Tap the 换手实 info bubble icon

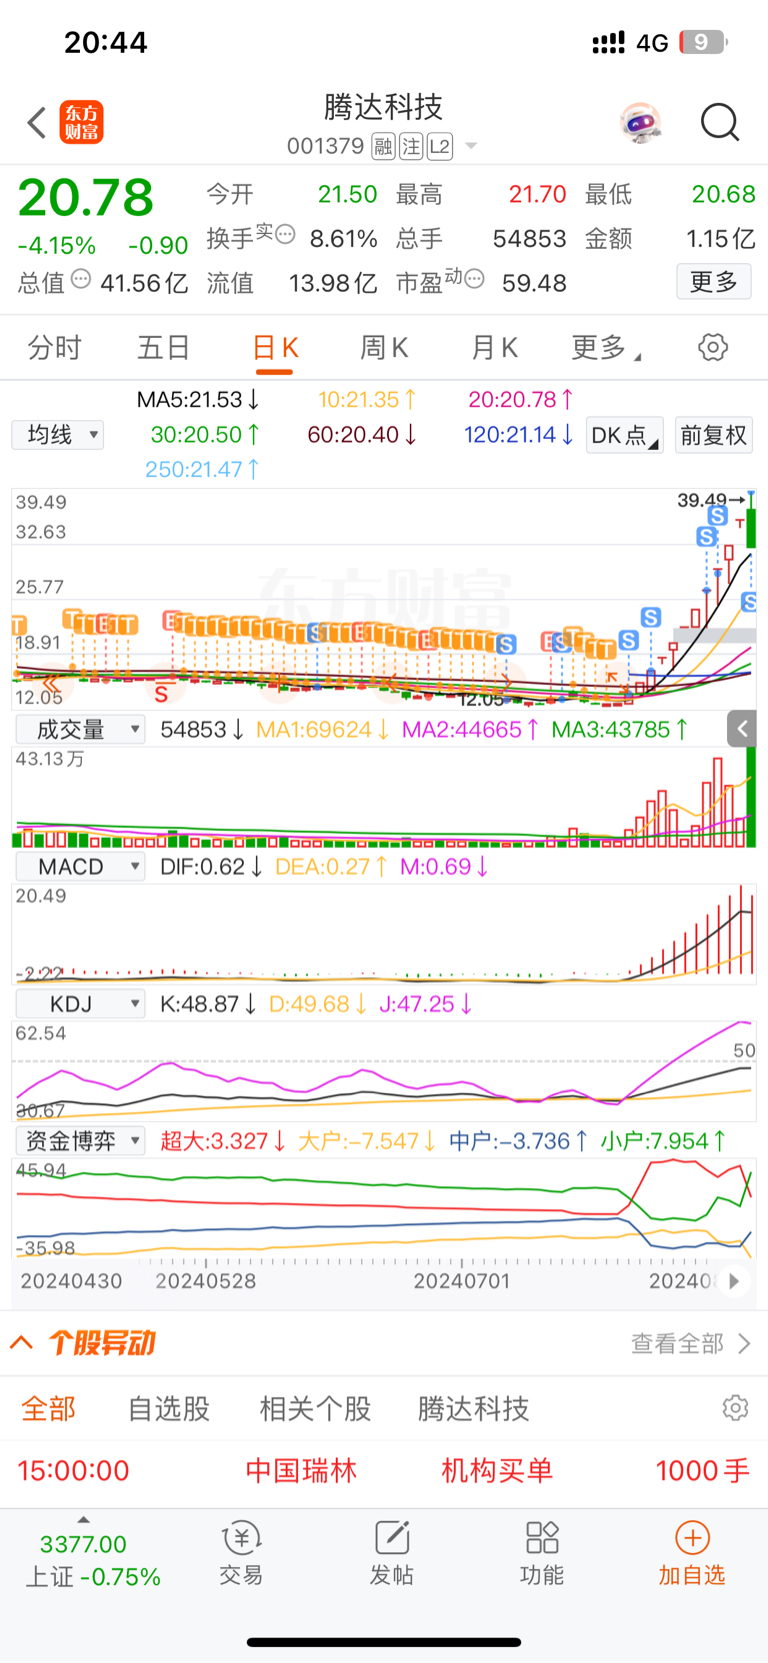point(285,235)
